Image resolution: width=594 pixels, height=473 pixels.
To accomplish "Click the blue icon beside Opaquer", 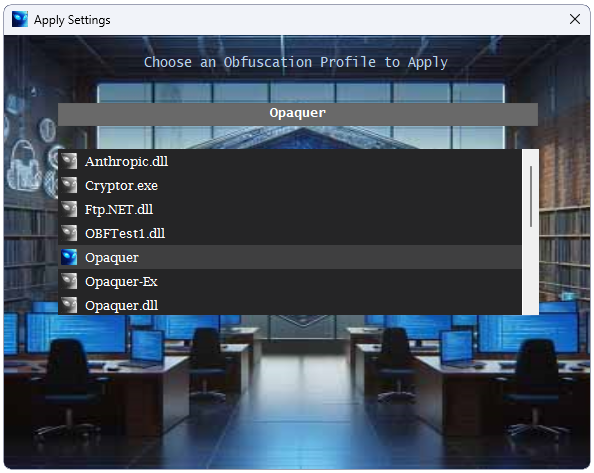I will (69, 257).
